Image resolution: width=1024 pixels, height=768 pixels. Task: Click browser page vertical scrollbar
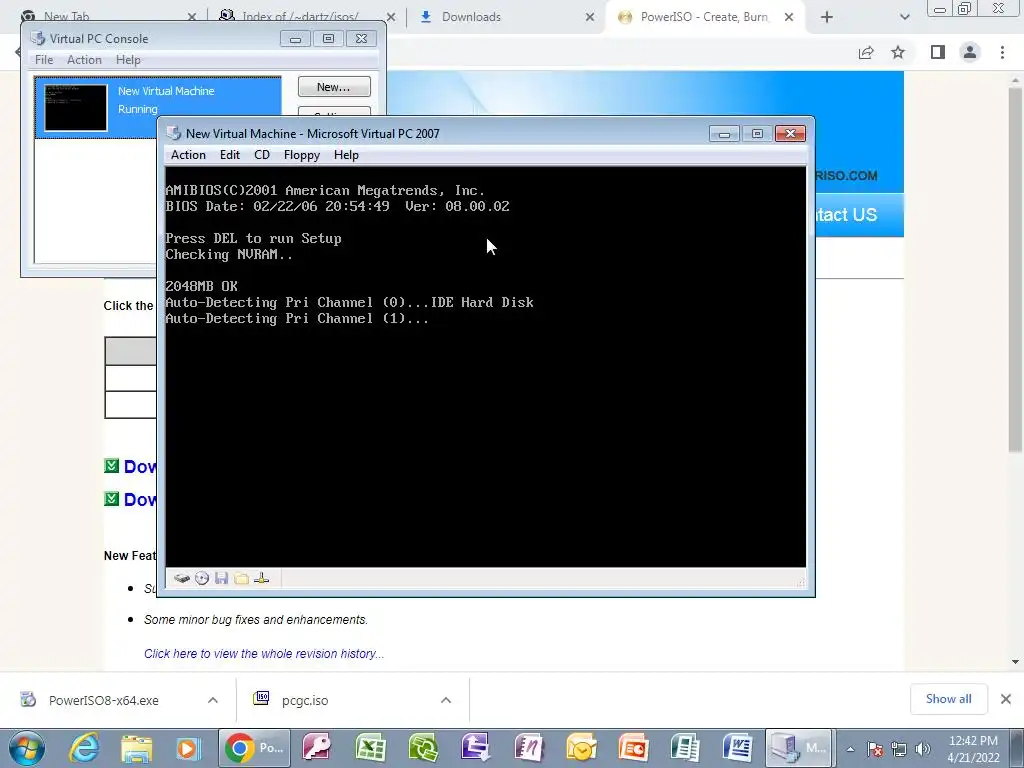tap(1015, 268)
